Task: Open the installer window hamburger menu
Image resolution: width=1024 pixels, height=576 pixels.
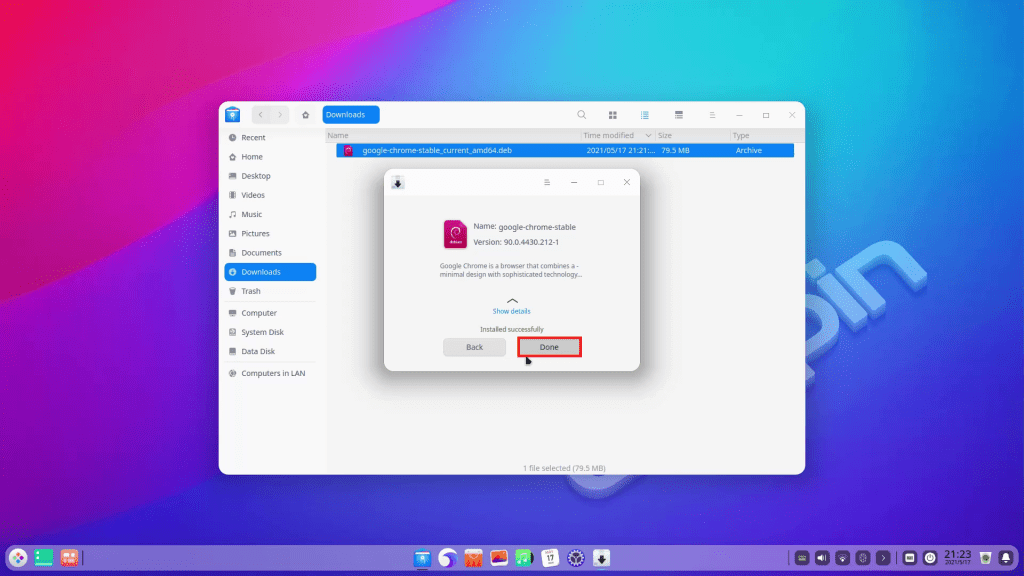Action: coord(547,182)
